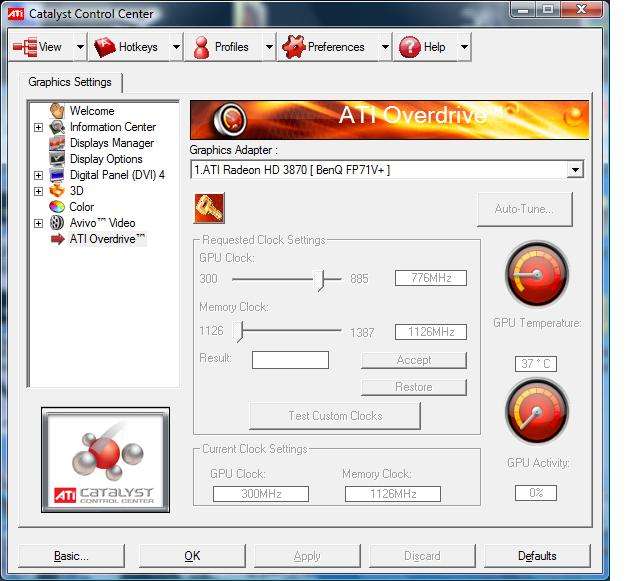Open the Hotkeys dropdown arrow

(176, 47)
